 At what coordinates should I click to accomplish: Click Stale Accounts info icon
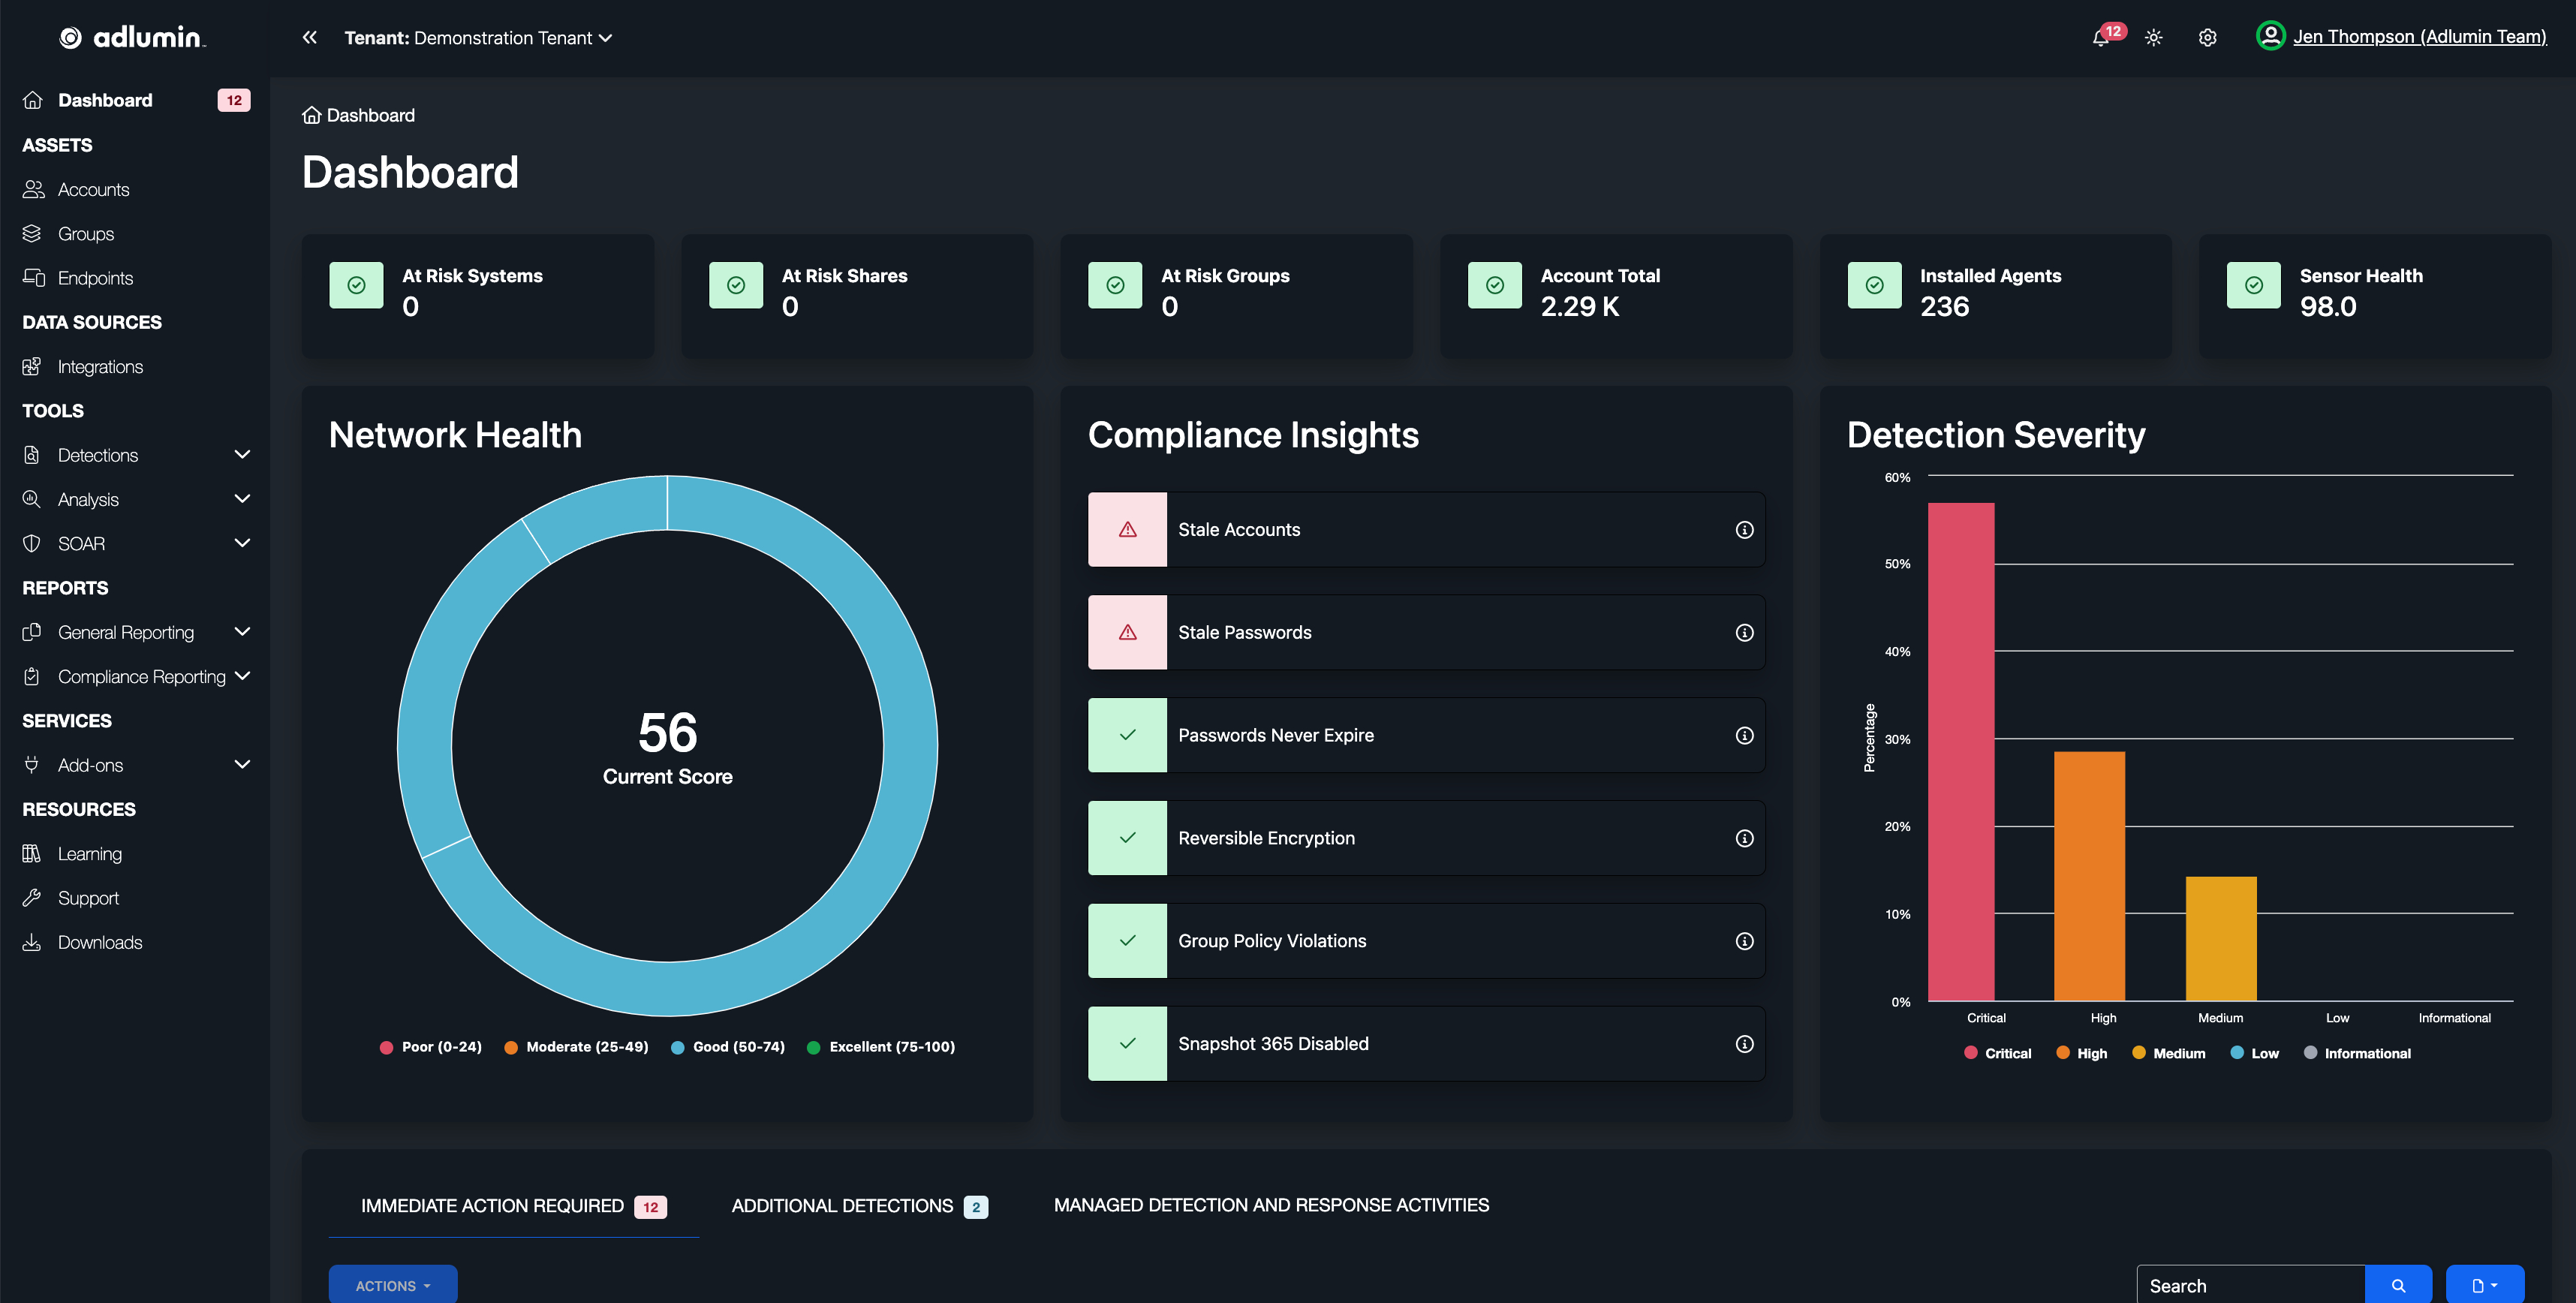[x=1744, y=530]
